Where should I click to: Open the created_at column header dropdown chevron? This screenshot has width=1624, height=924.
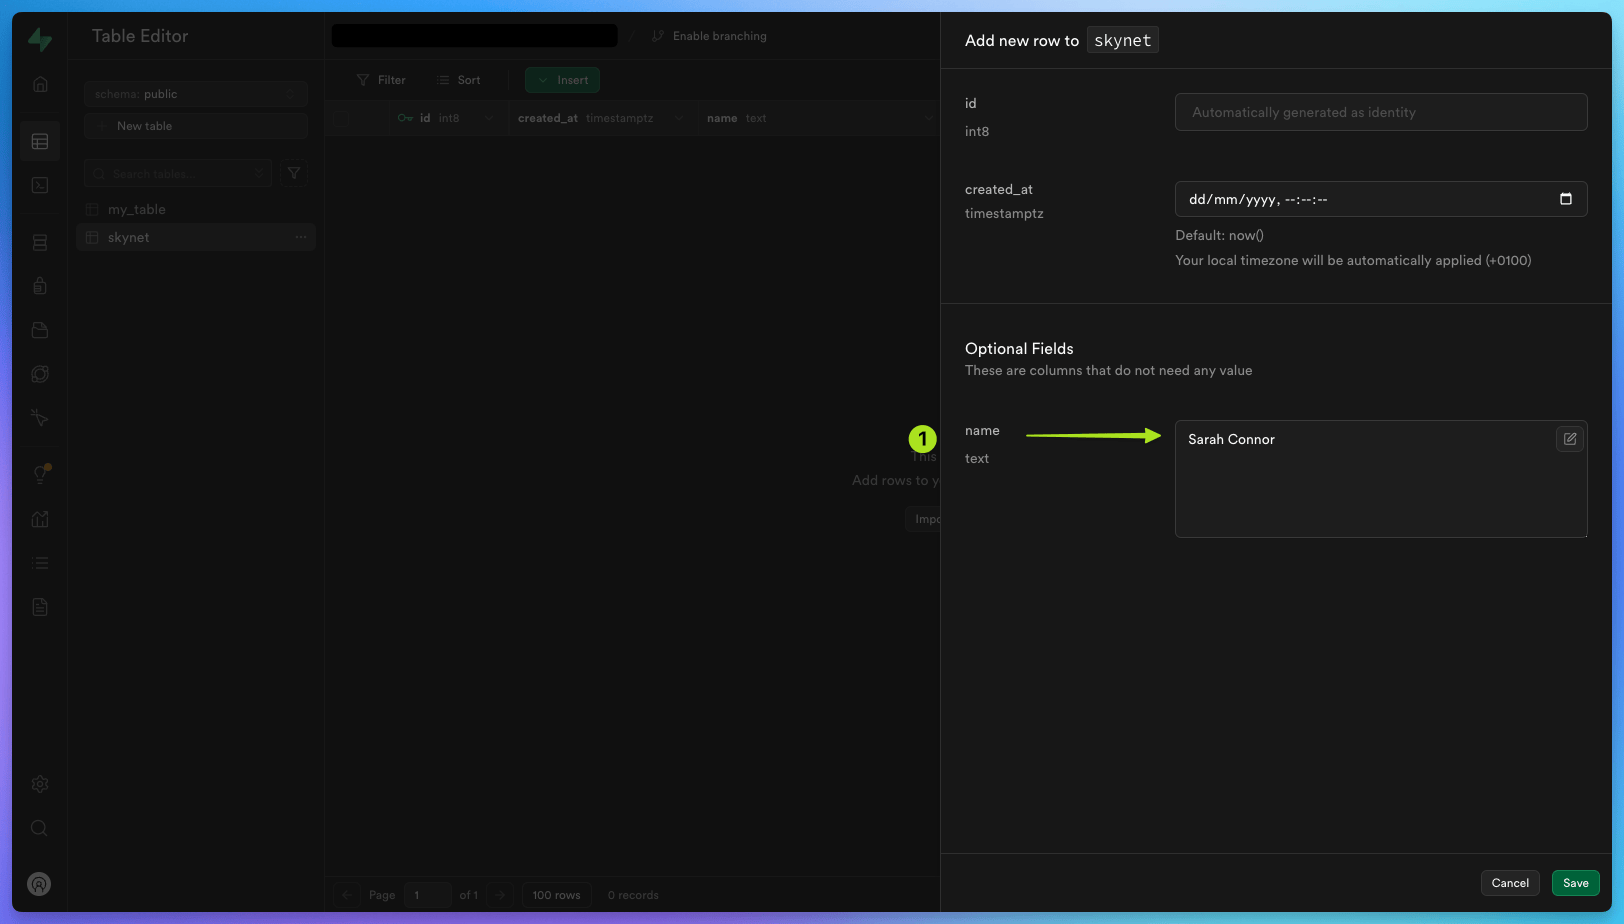pyautogui.click(x=679, y=118)
